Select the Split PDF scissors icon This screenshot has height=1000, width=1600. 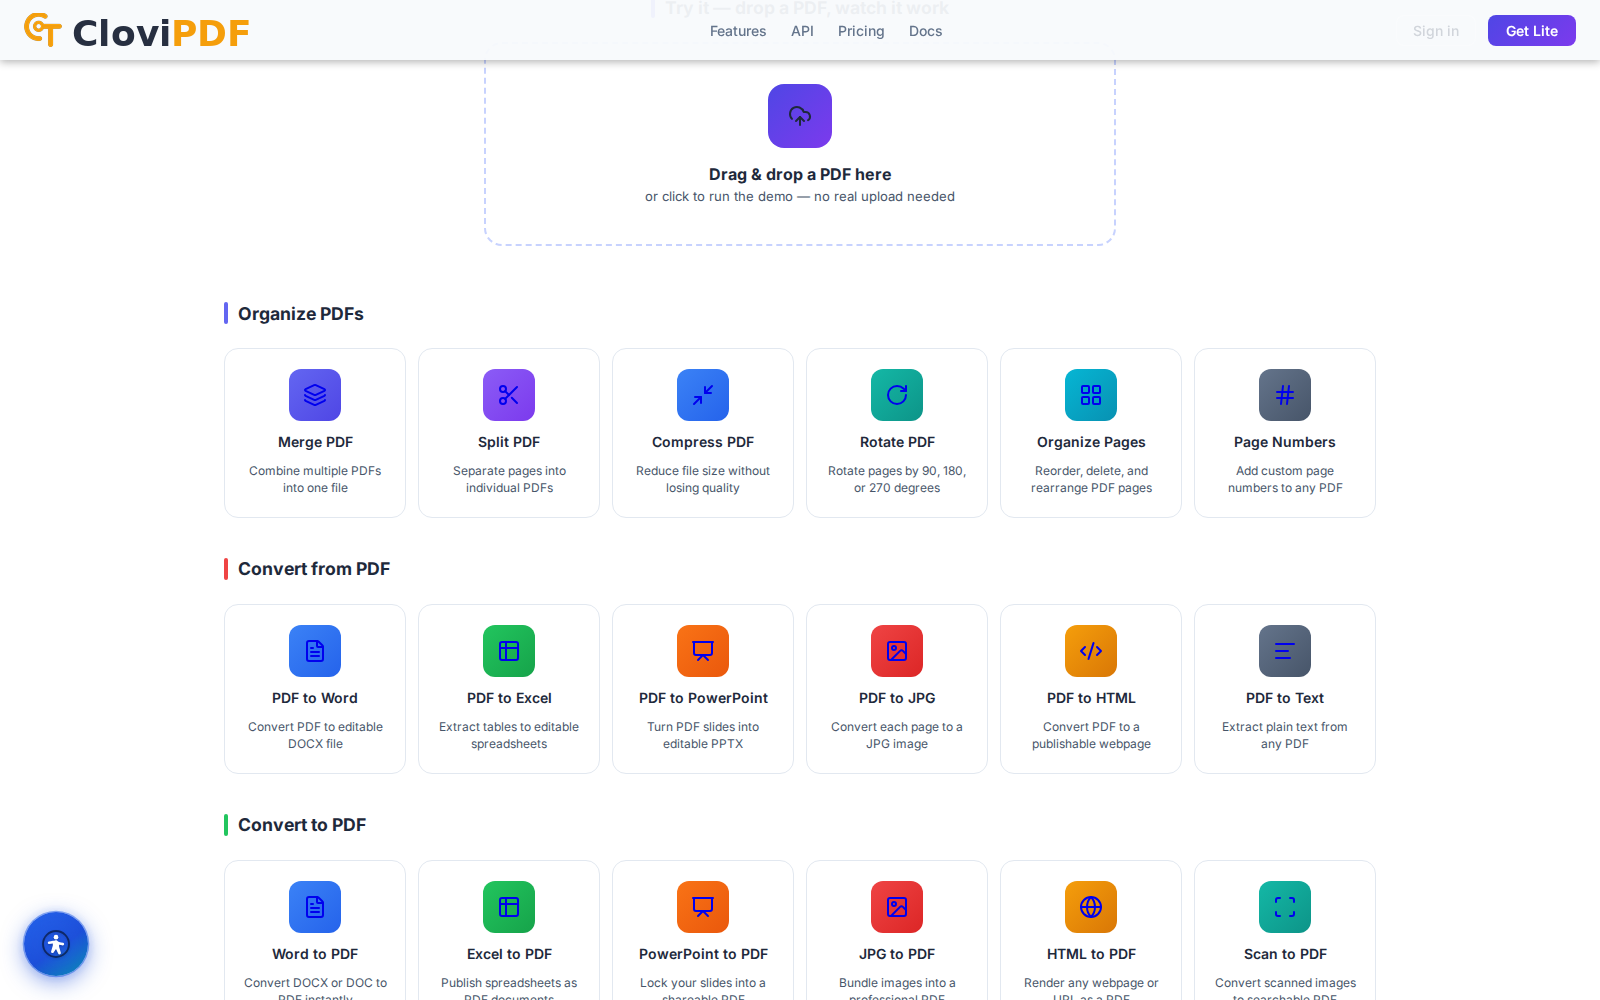point(509,395)
